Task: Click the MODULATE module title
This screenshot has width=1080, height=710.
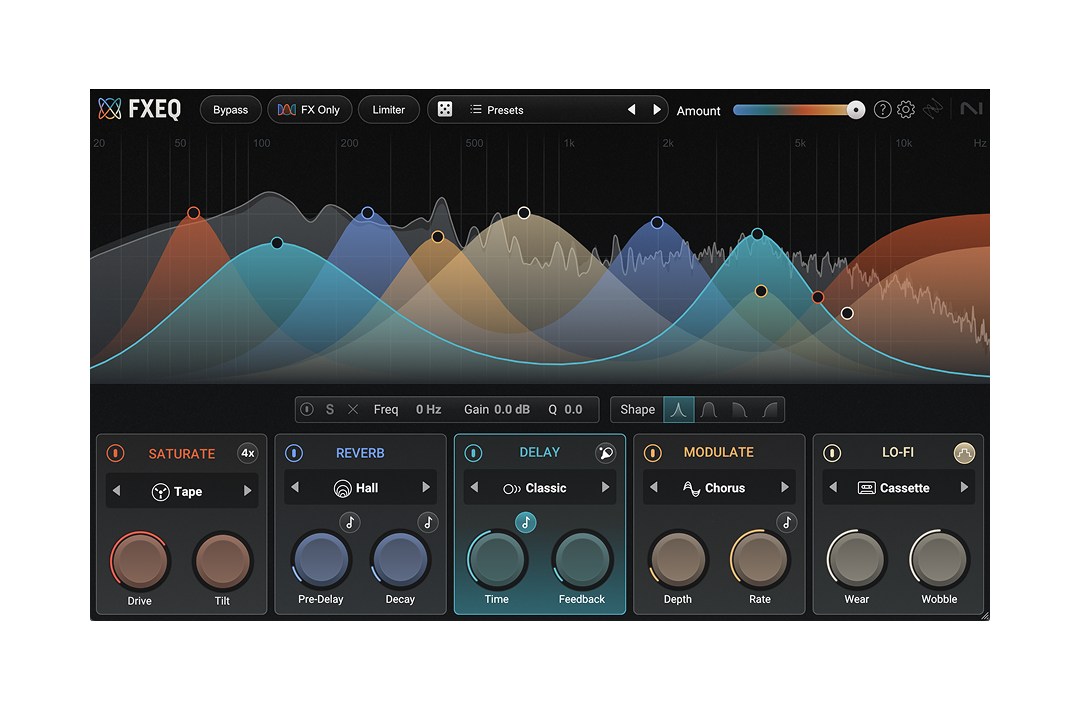Action: [718, 452]
